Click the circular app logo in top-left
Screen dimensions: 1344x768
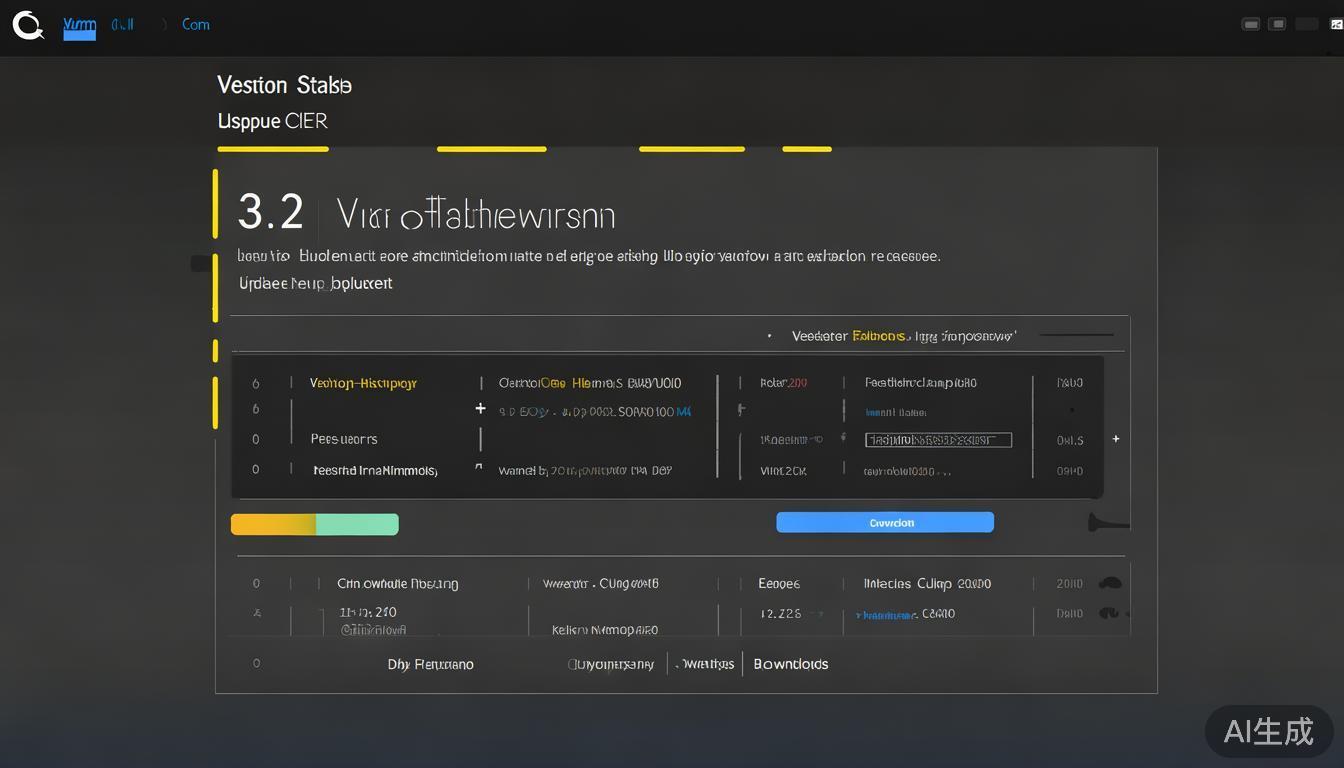[28, 25]
